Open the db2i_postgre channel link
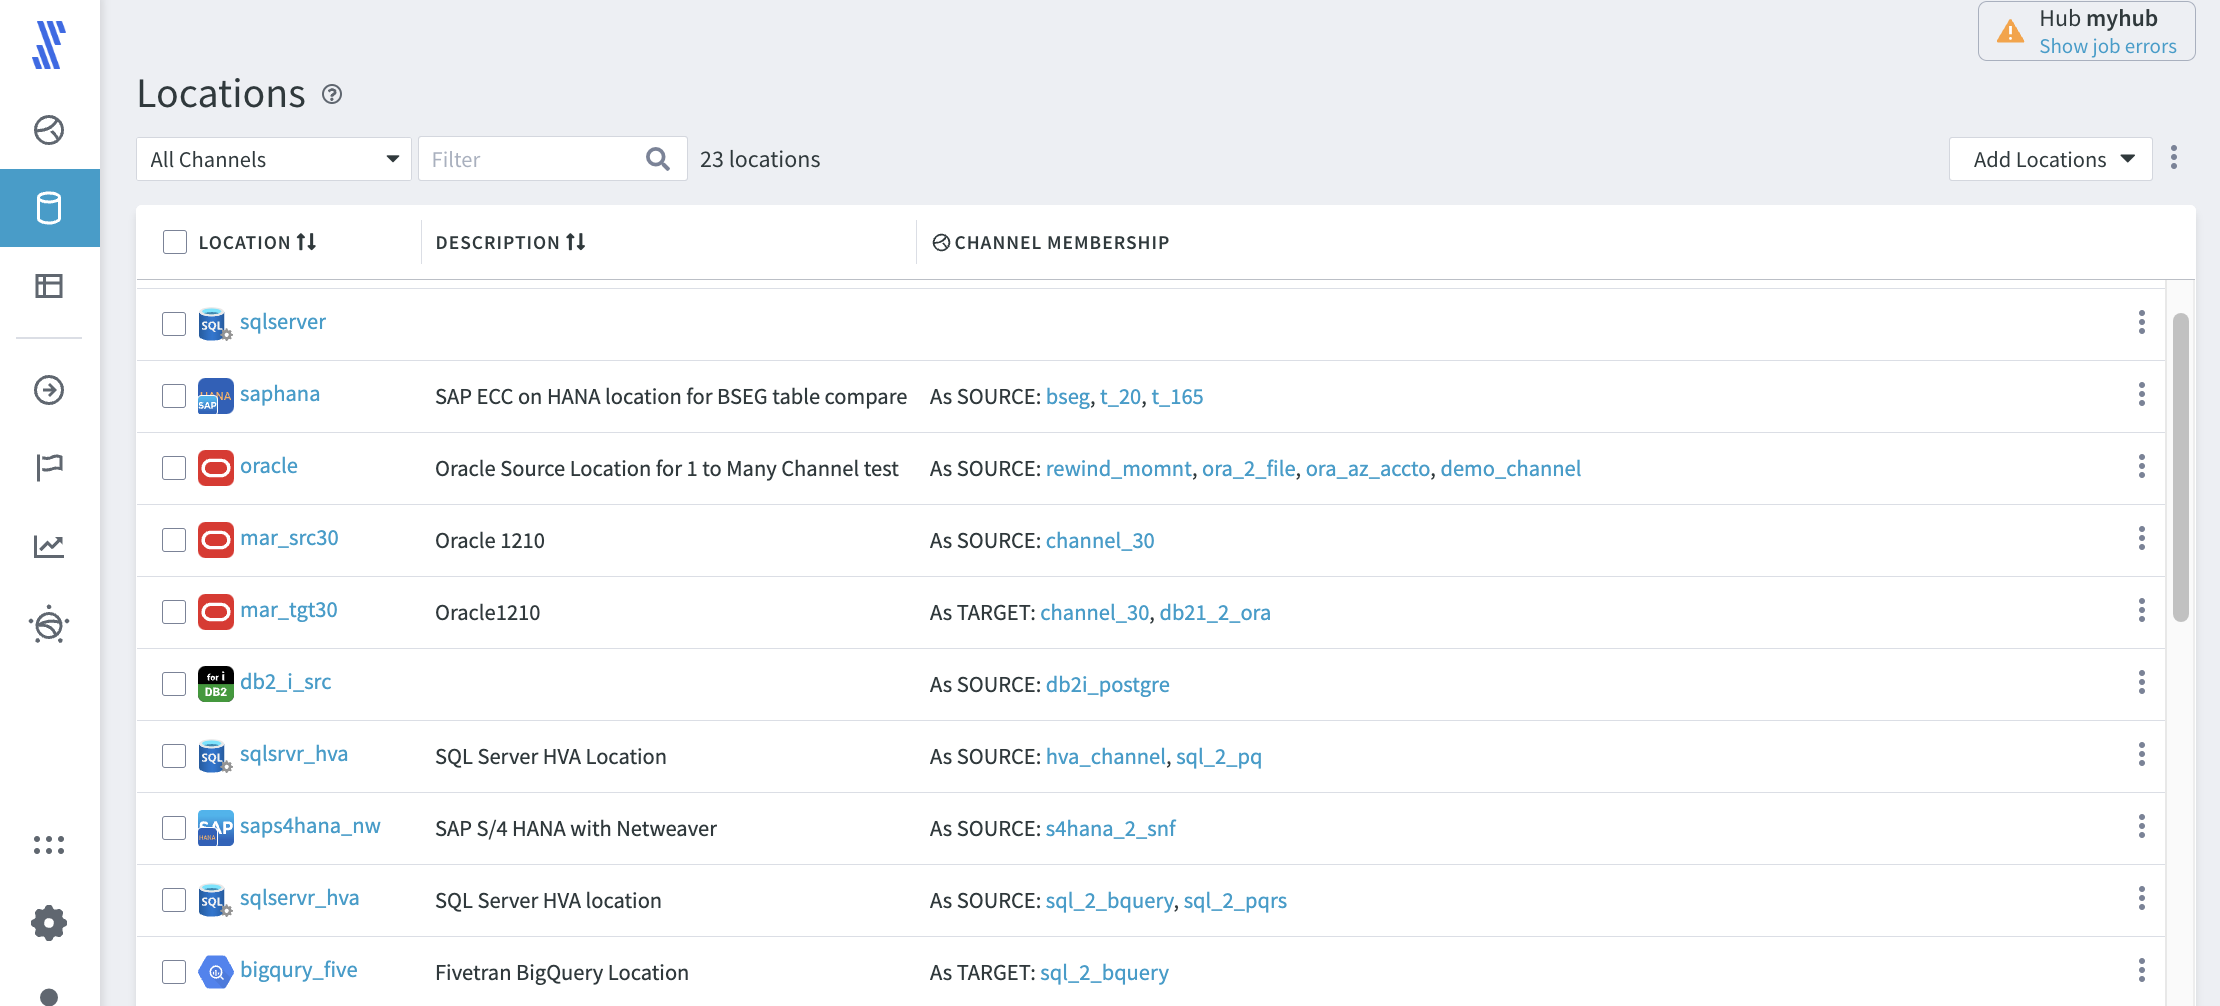Screen dimensions: 2220x1006 pyautogui.click(x=1107, y=685)
